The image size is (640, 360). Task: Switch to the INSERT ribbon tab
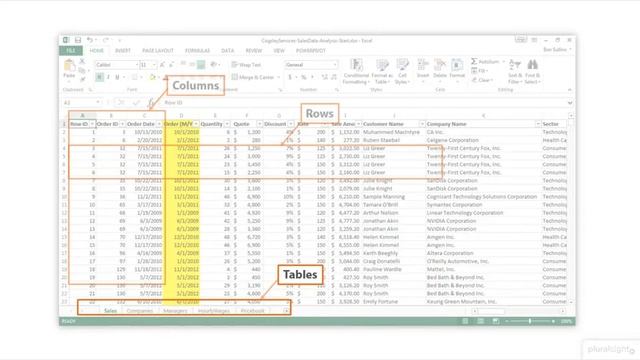[x=122, y=51]
